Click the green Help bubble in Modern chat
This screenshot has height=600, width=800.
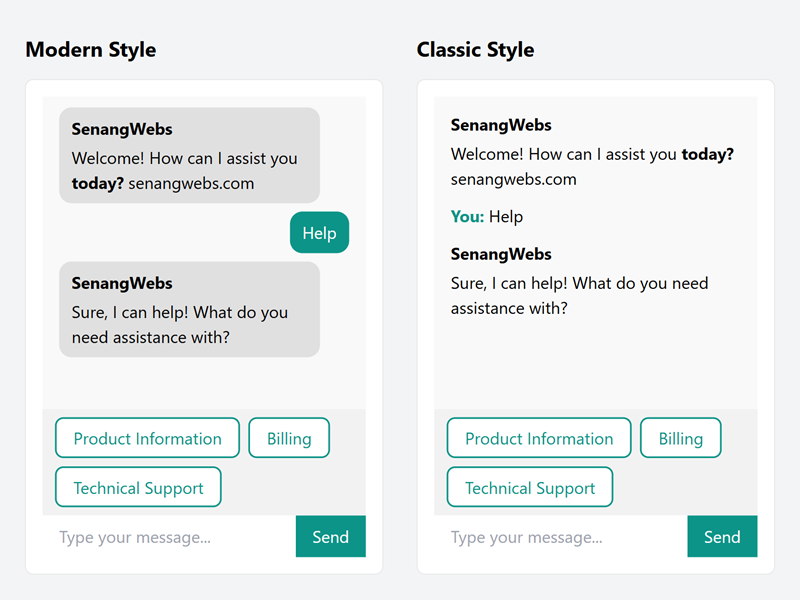(x=319, y=233)
